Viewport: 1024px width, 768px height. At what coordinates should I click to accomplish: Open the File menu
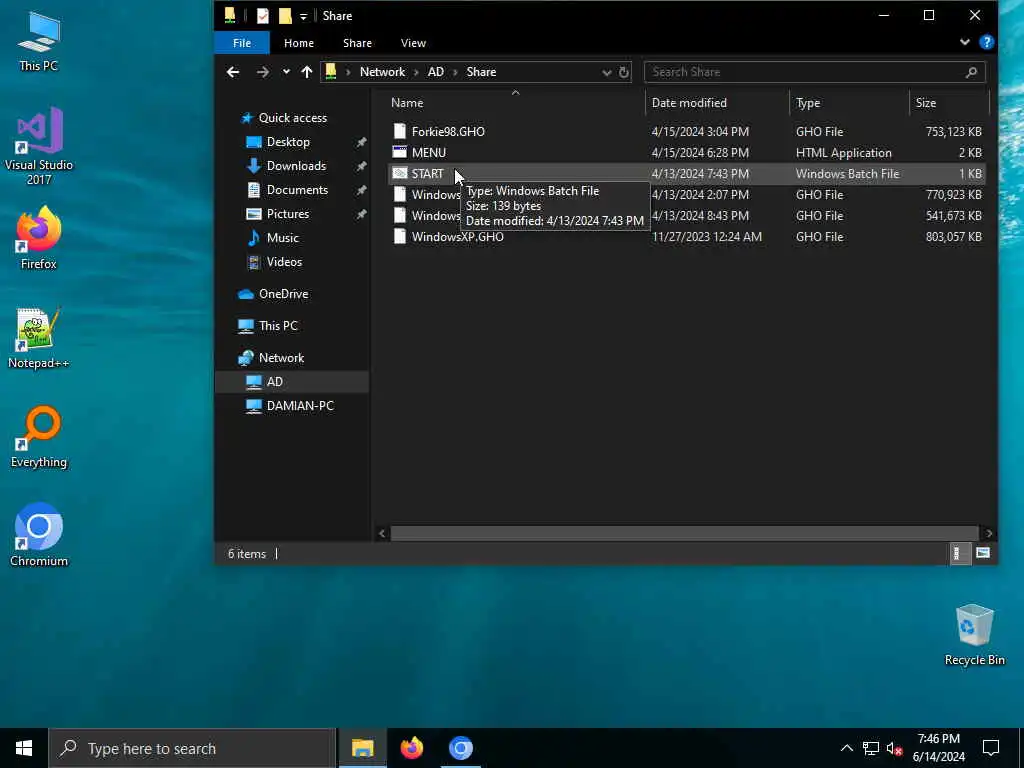[242, 43]
